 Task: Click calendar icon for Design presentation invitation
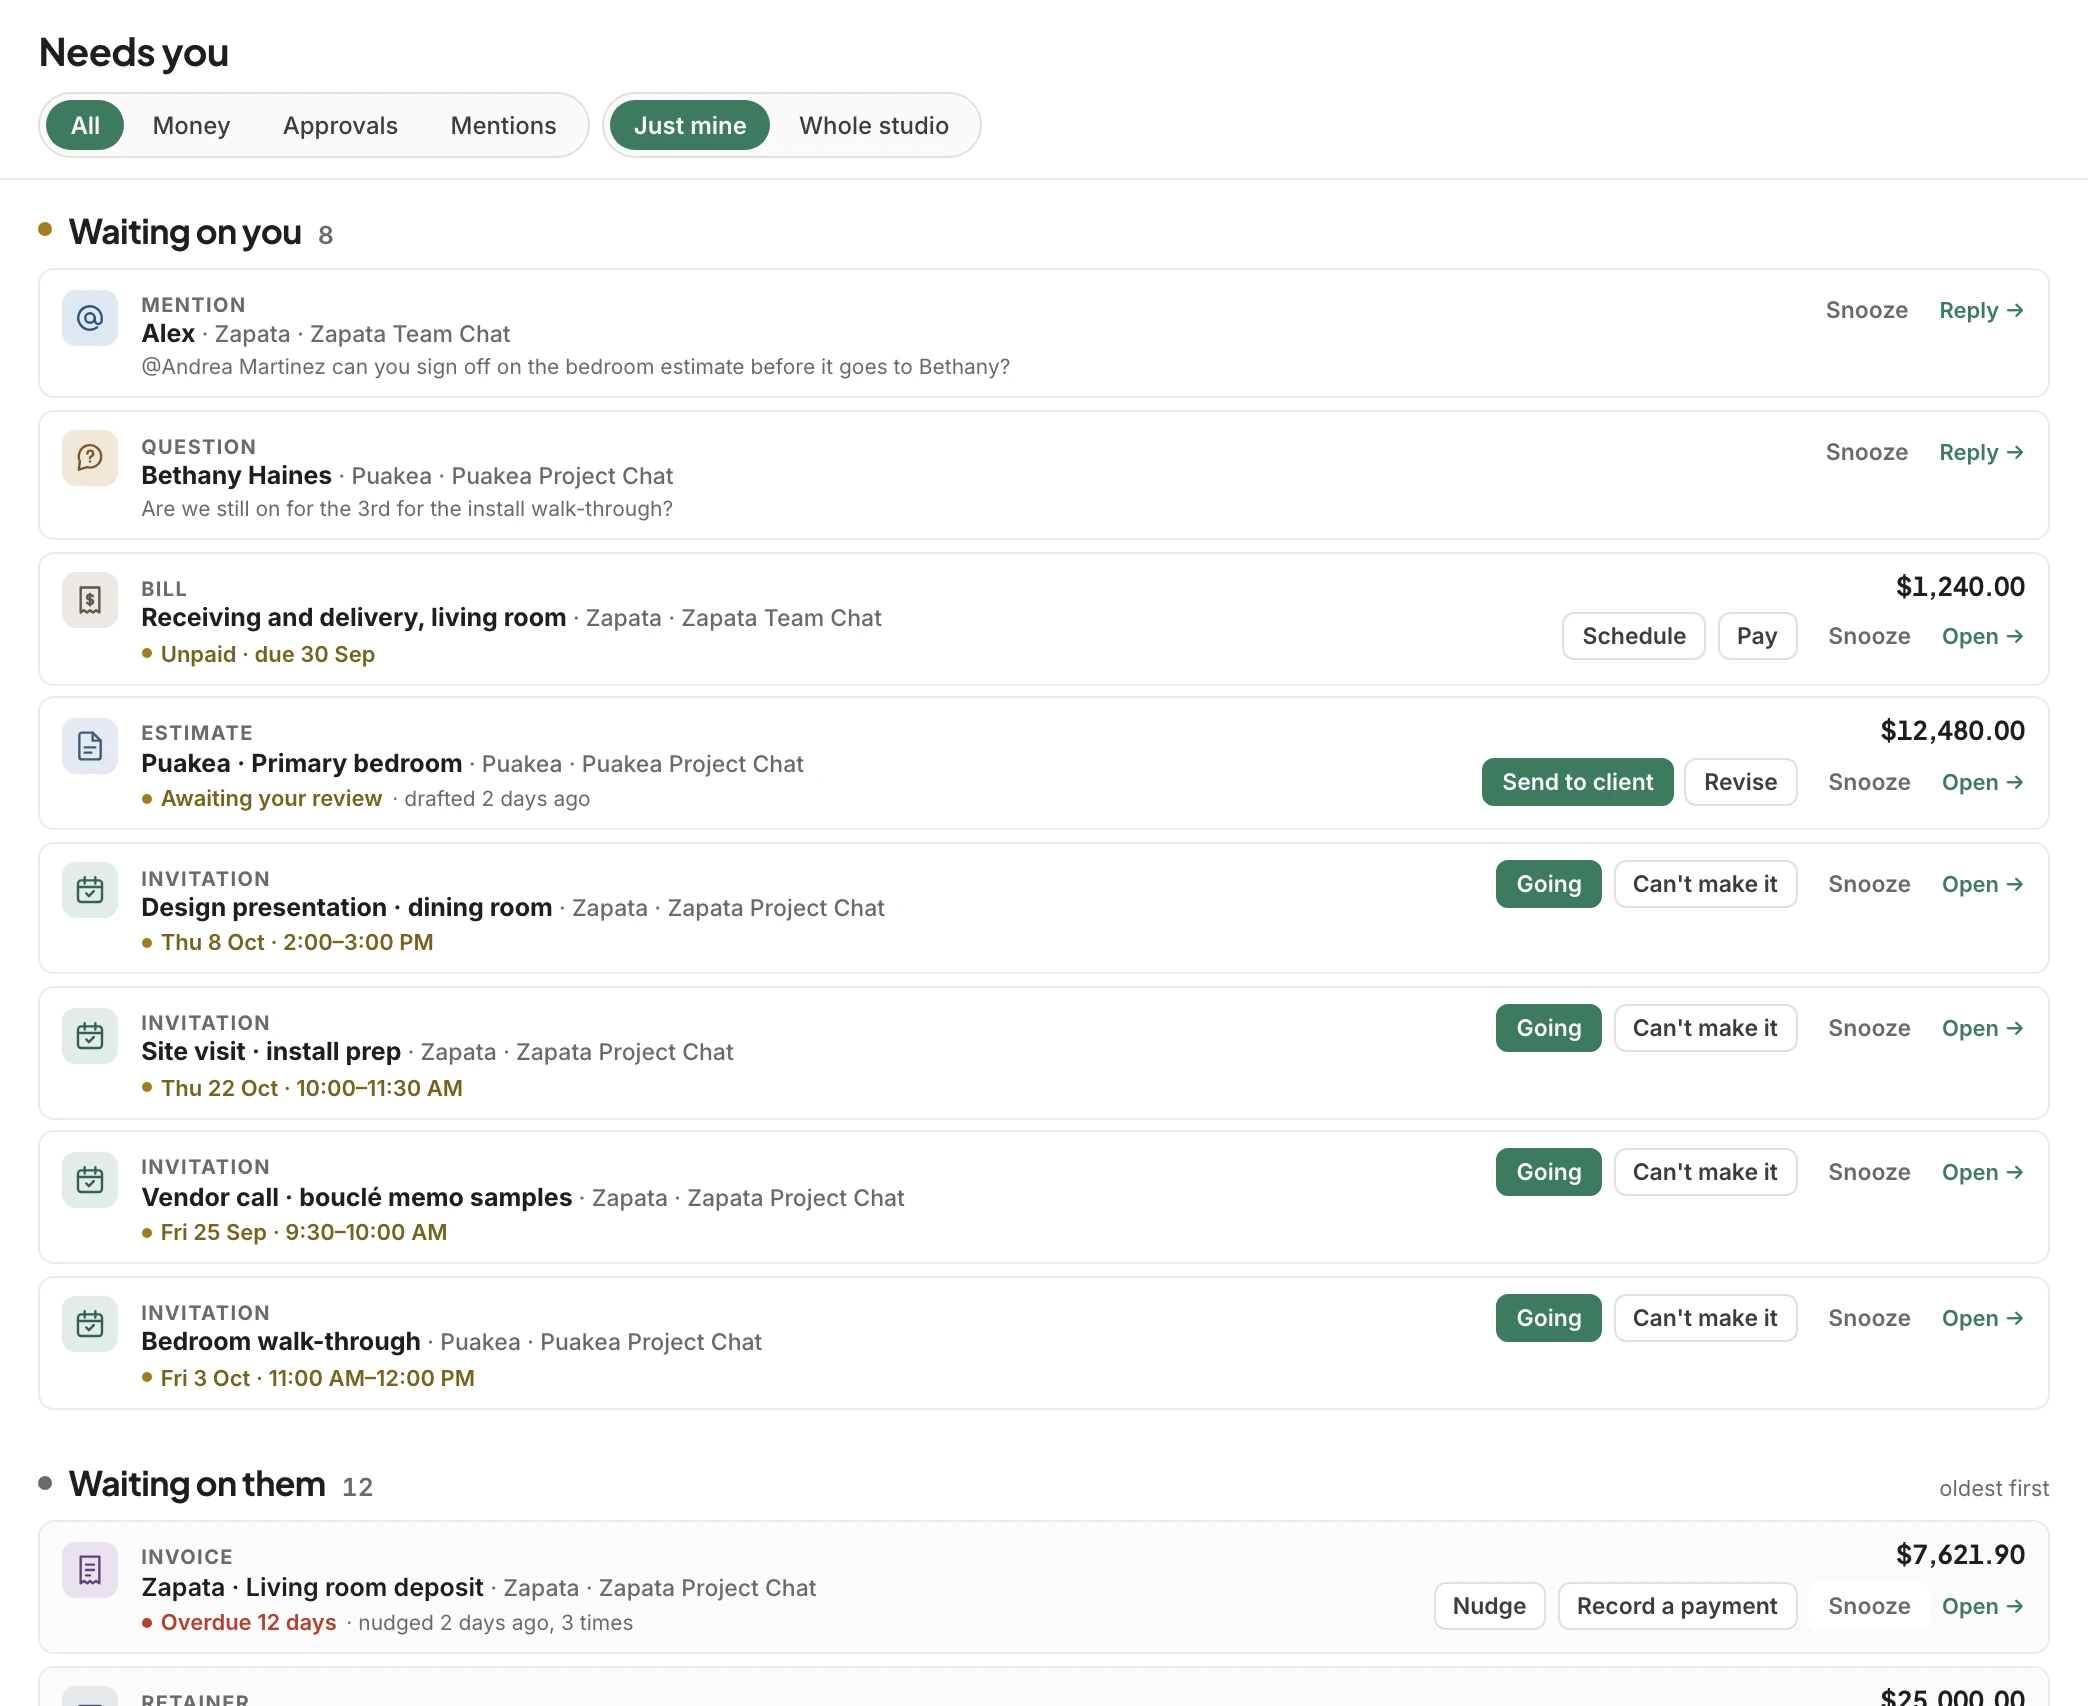[90, 890]
